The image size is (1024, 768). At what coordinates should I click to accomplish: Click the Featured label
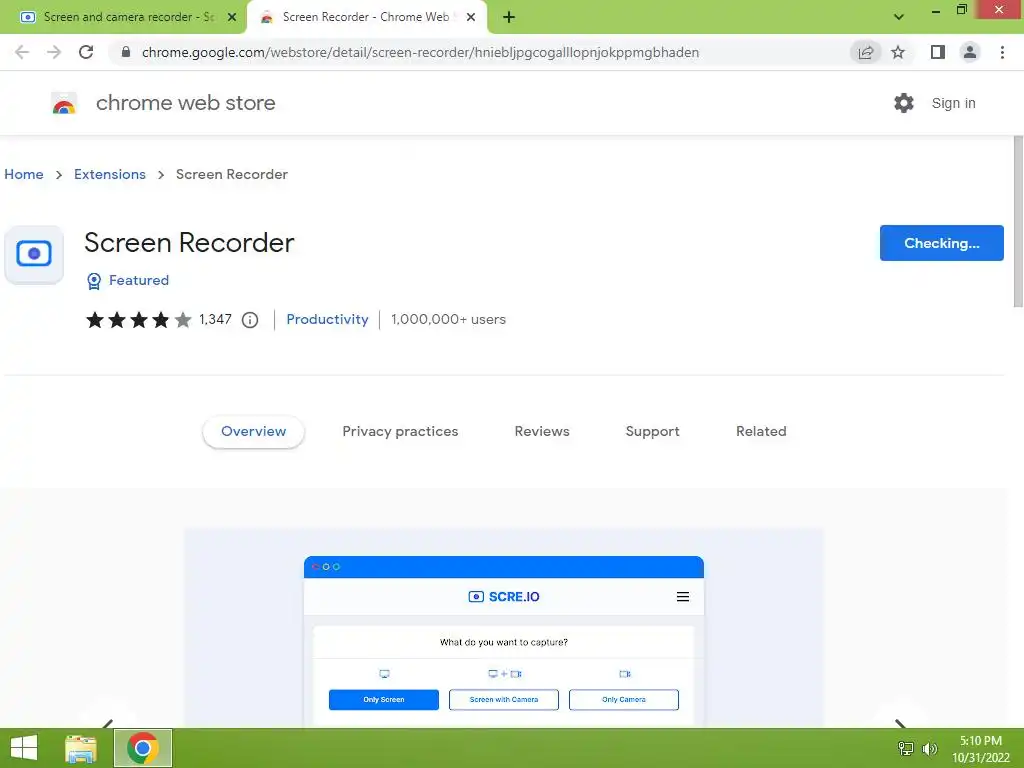tap(139, 280)
